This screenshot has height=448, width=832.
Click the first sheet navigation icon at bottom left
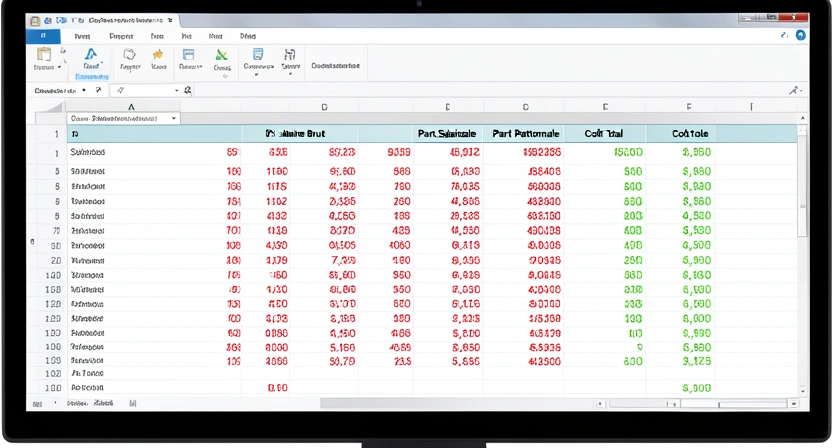[x=37, y=404]
